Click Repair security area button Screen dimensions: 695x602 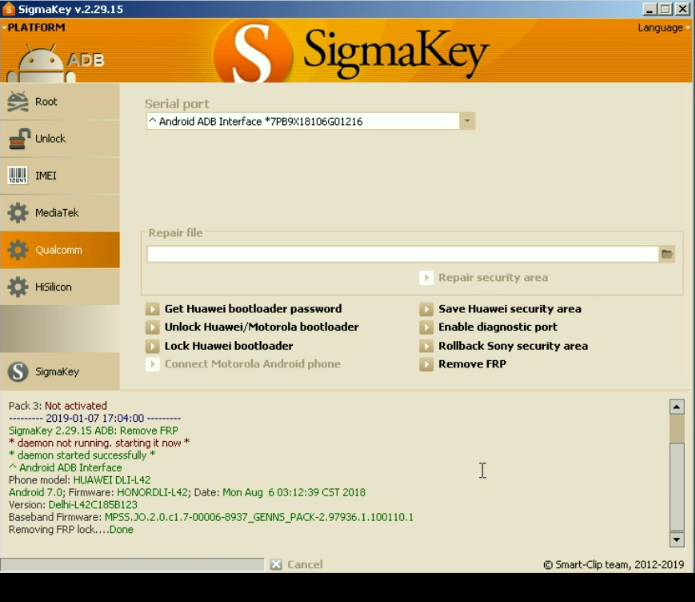484,278
